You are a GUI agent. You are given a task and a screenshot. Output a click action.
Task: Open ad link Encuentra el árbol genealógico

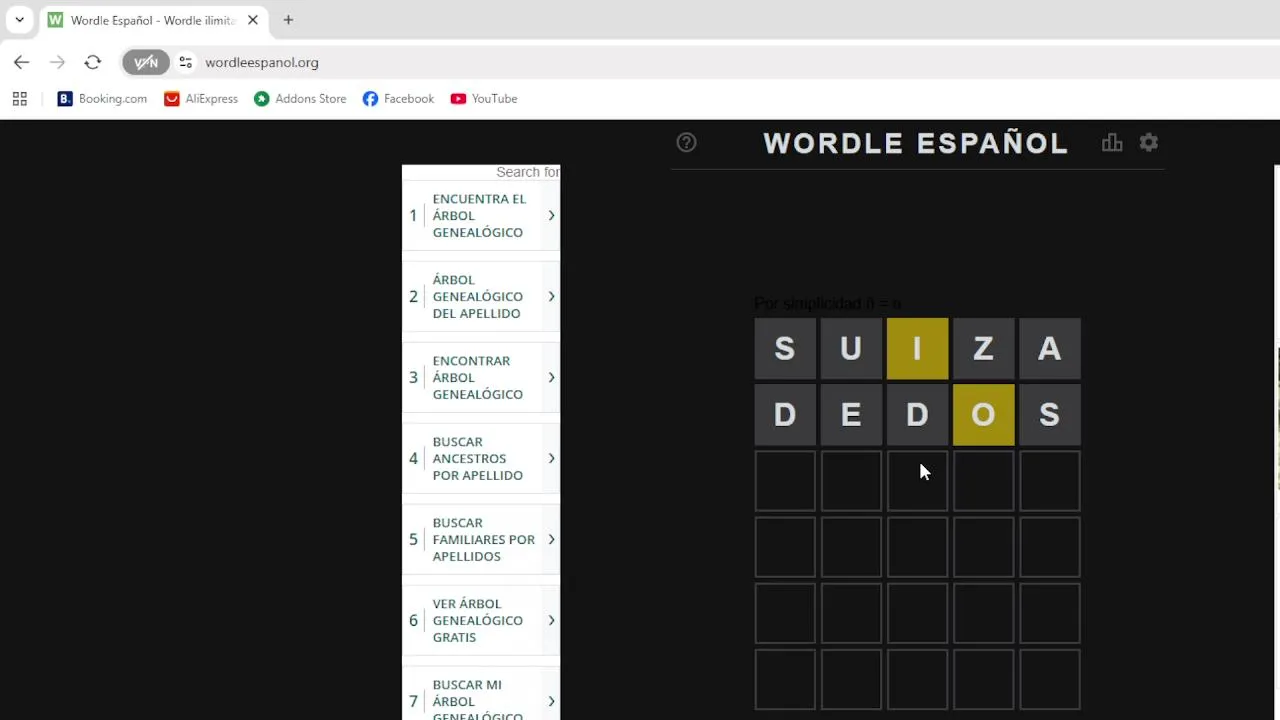[x=481, y=216]
